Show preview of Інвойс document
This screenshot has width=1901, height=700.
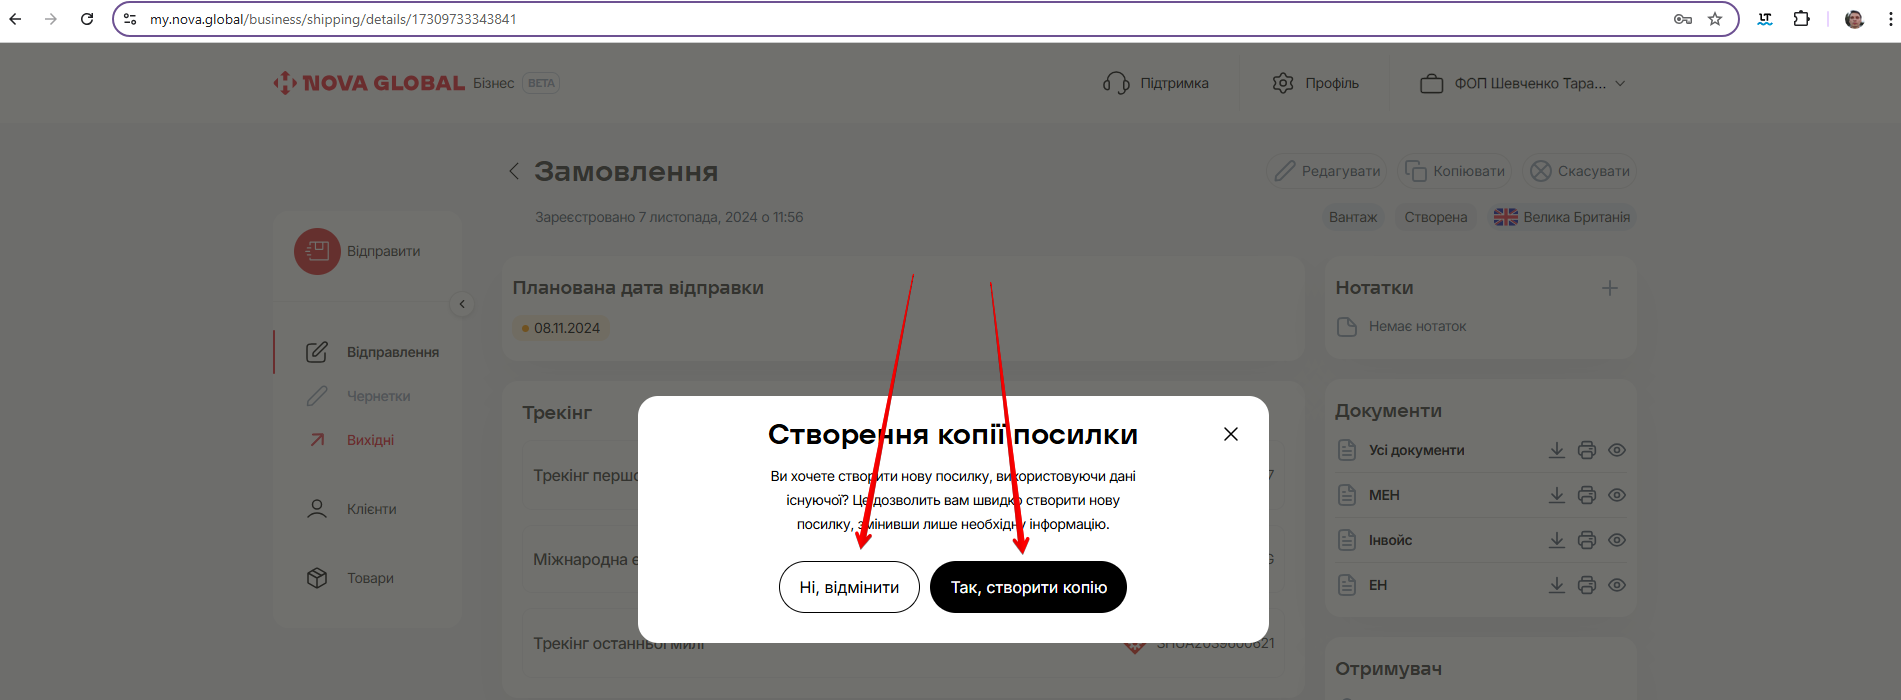(1617, 540)
